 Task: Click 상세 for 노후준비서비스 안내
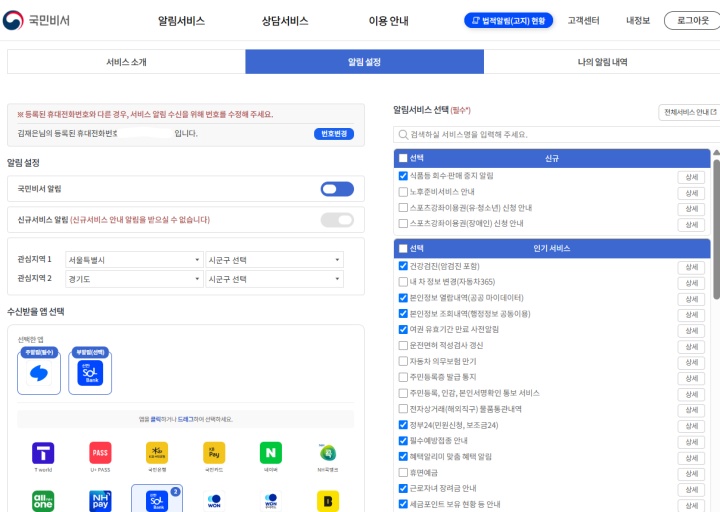[x=691, y=193]
